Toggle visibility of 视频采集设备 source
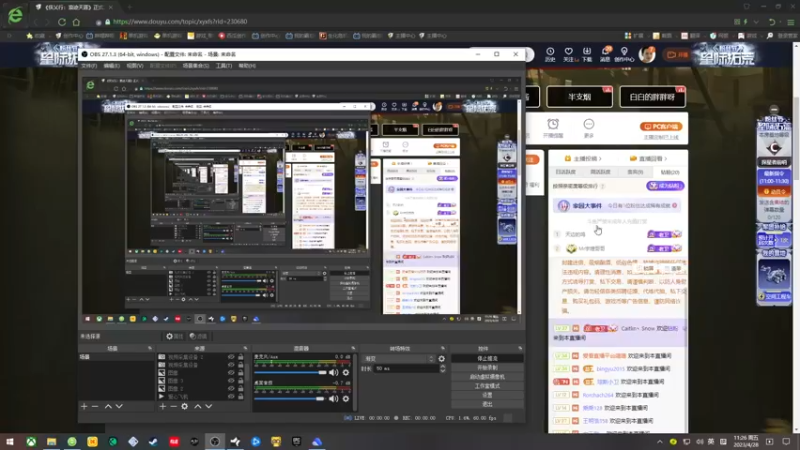Image resolution: width=800 pixels, height=450 pixels. pyautogui.click(x=231, y=365)
